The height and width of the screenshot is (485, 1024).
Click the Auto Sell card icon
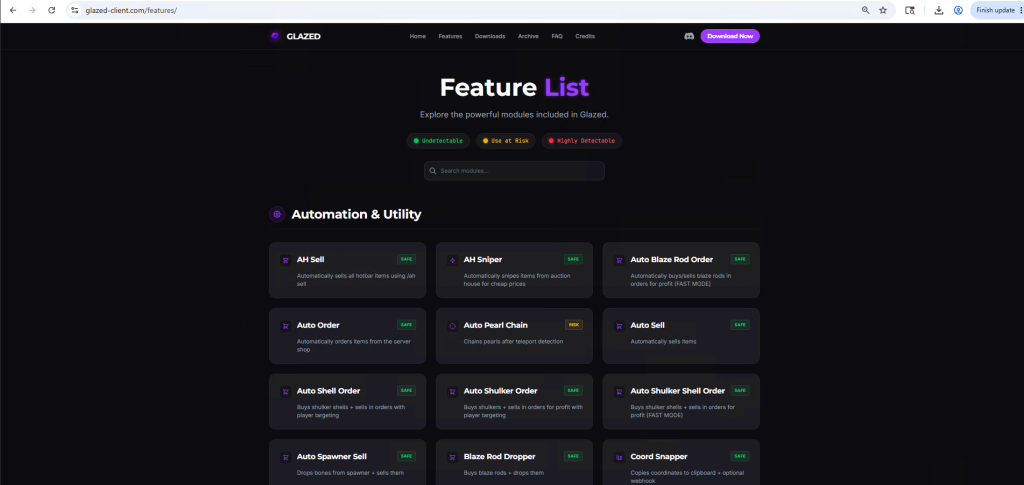(618, 326)
